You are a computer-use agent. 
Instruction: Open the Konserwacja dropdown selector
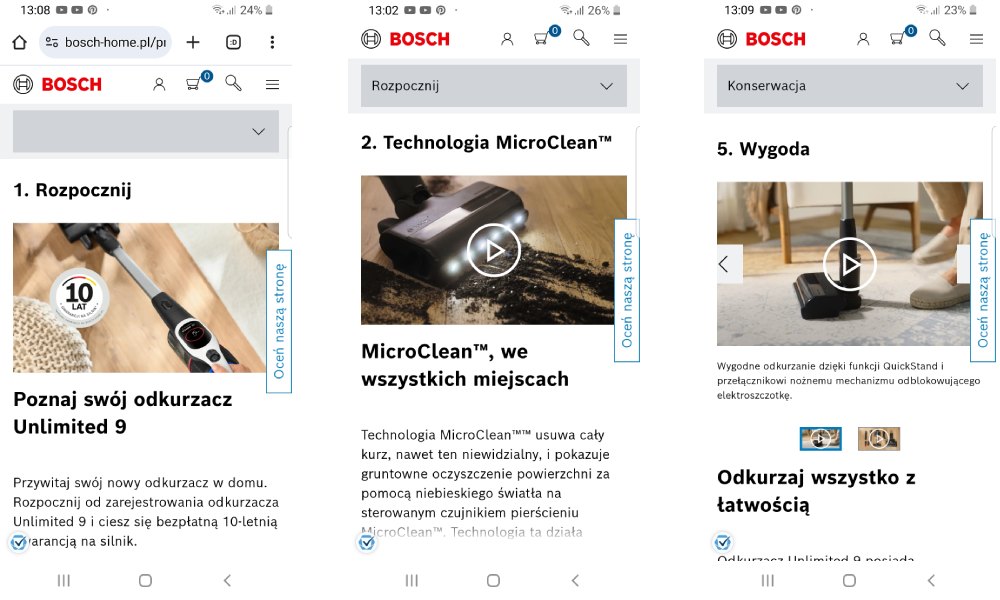(848, 86)
